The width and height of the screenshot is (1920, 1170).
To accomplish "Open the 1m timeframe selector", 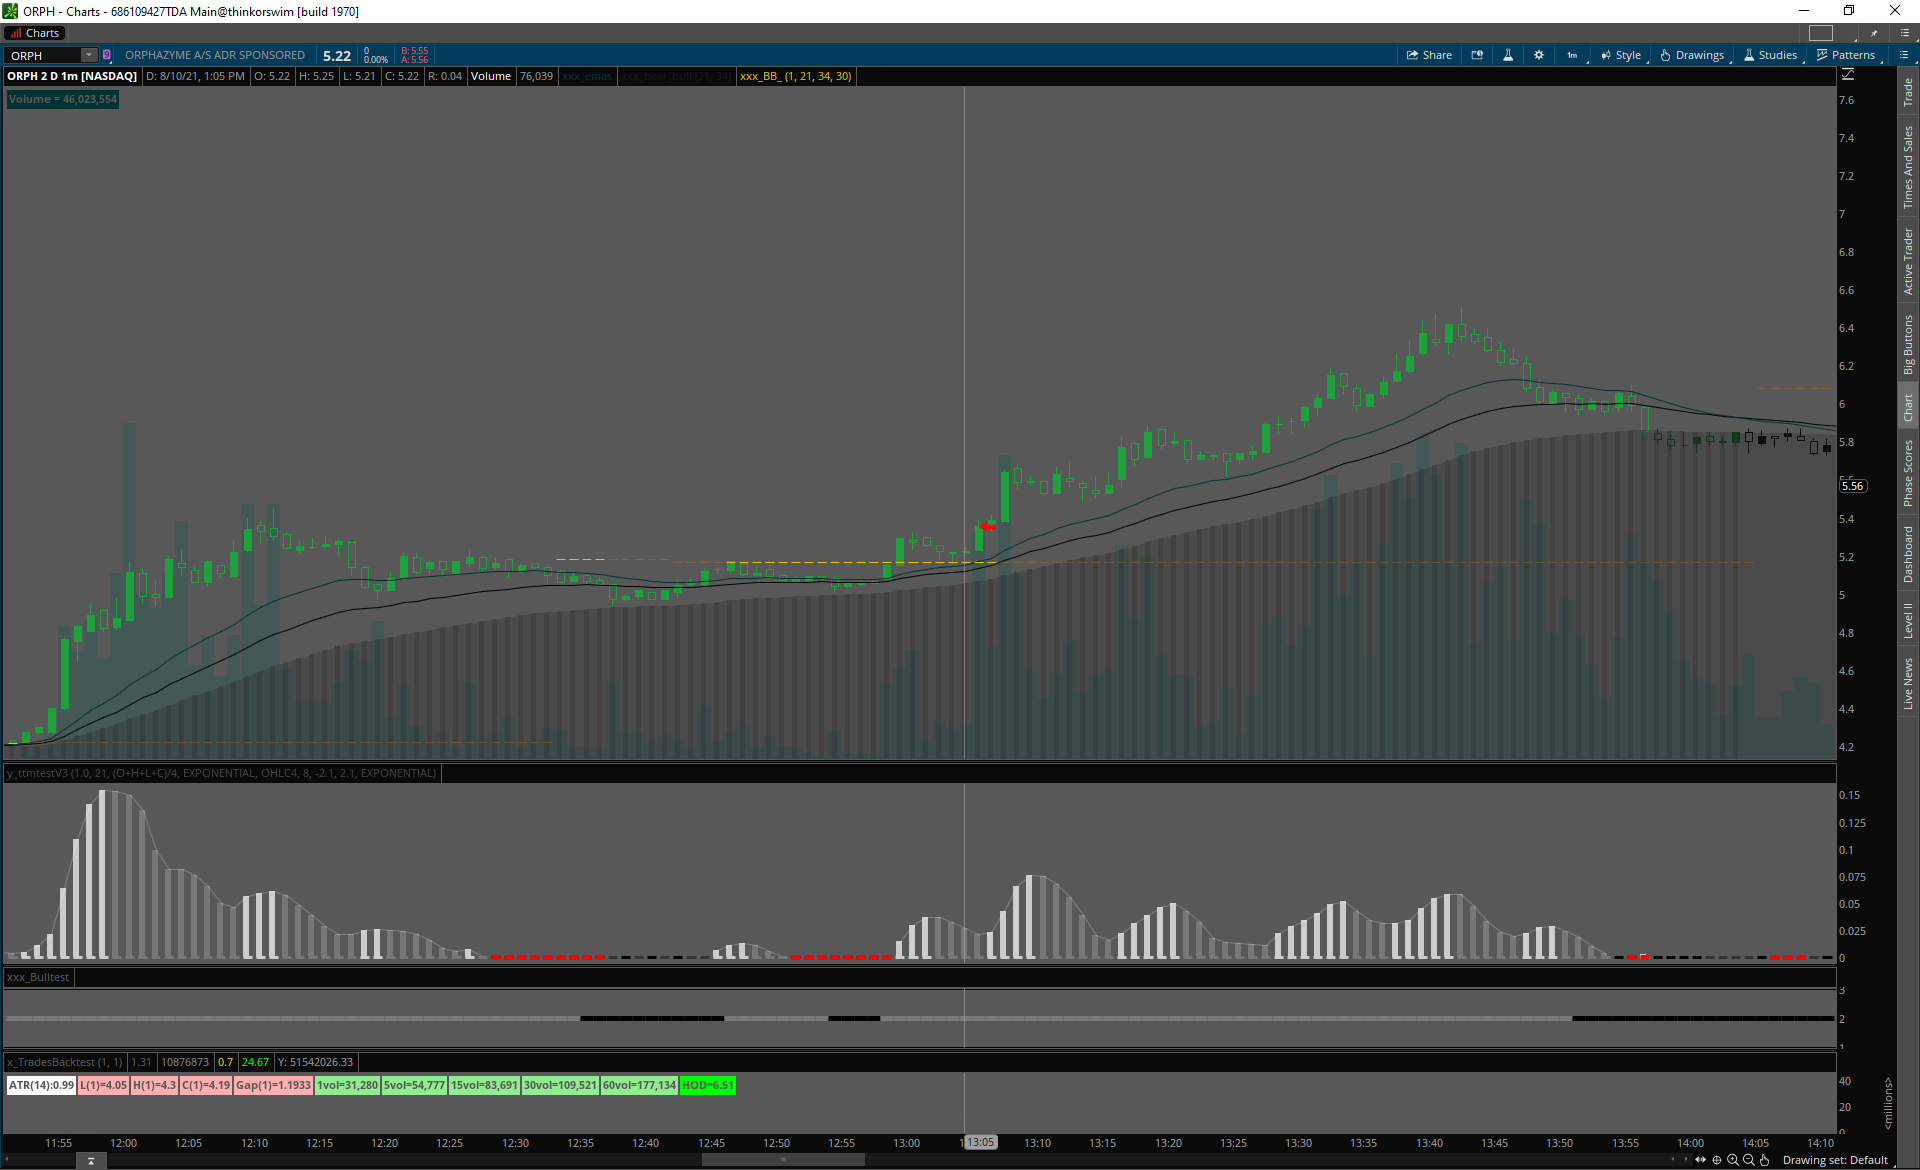I will pos(1572,55).
